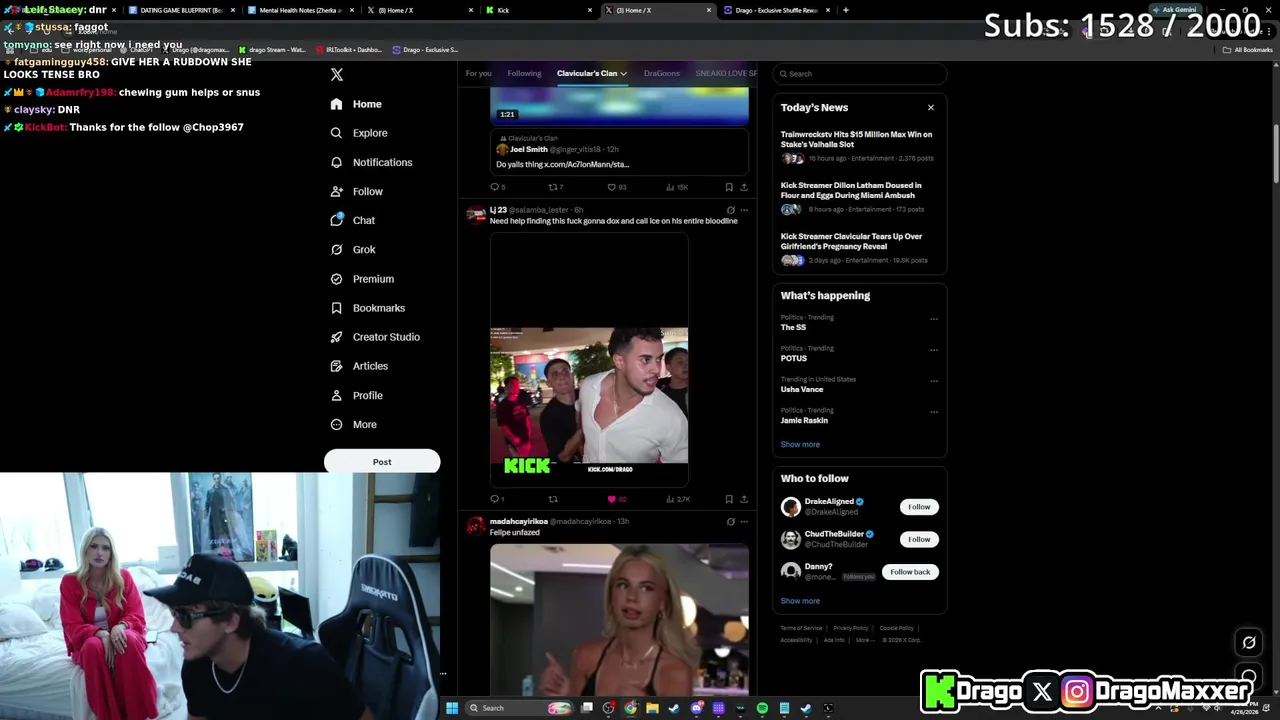The width and height of the screenshot is (1280, 720).
Task: Click the Articles icon in the sidebar
Action: point(337,366)
